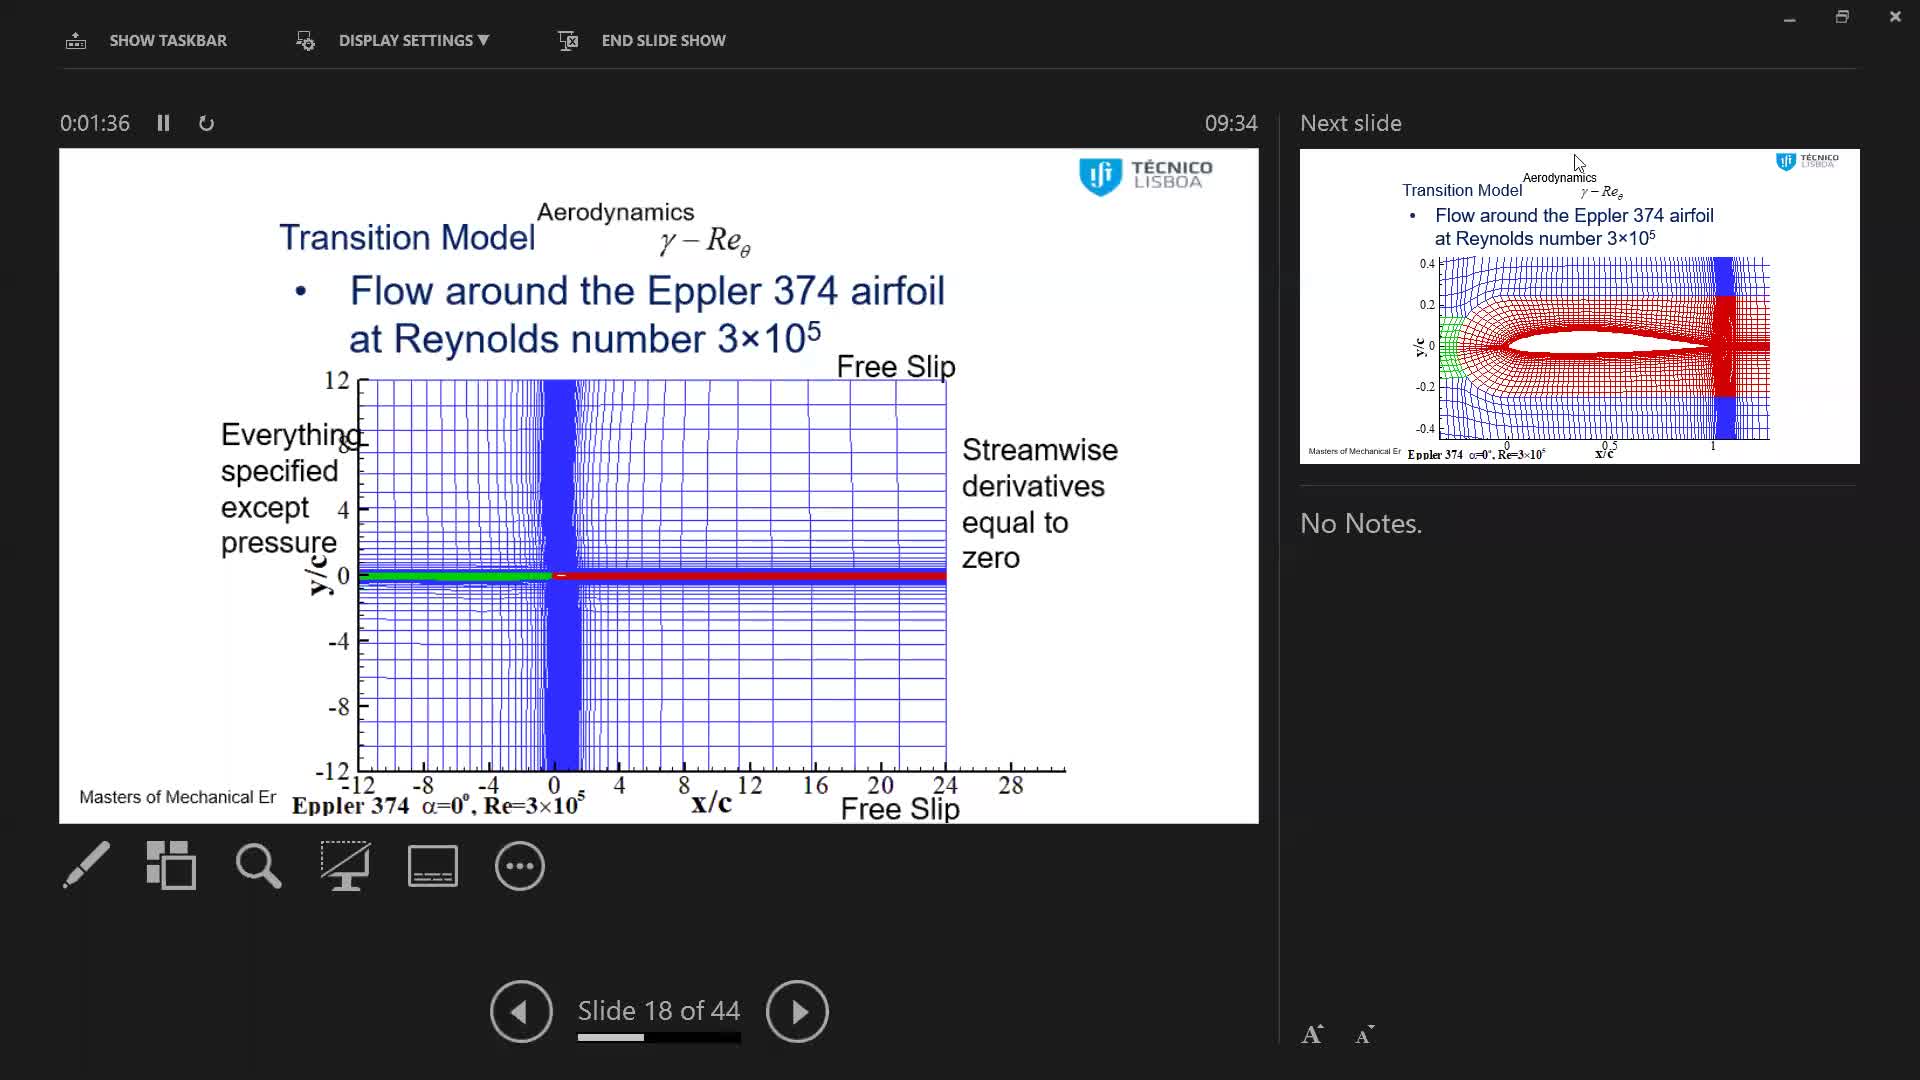
Task: Click the next slide preview thumbnail
Action: pos(1579,306)
